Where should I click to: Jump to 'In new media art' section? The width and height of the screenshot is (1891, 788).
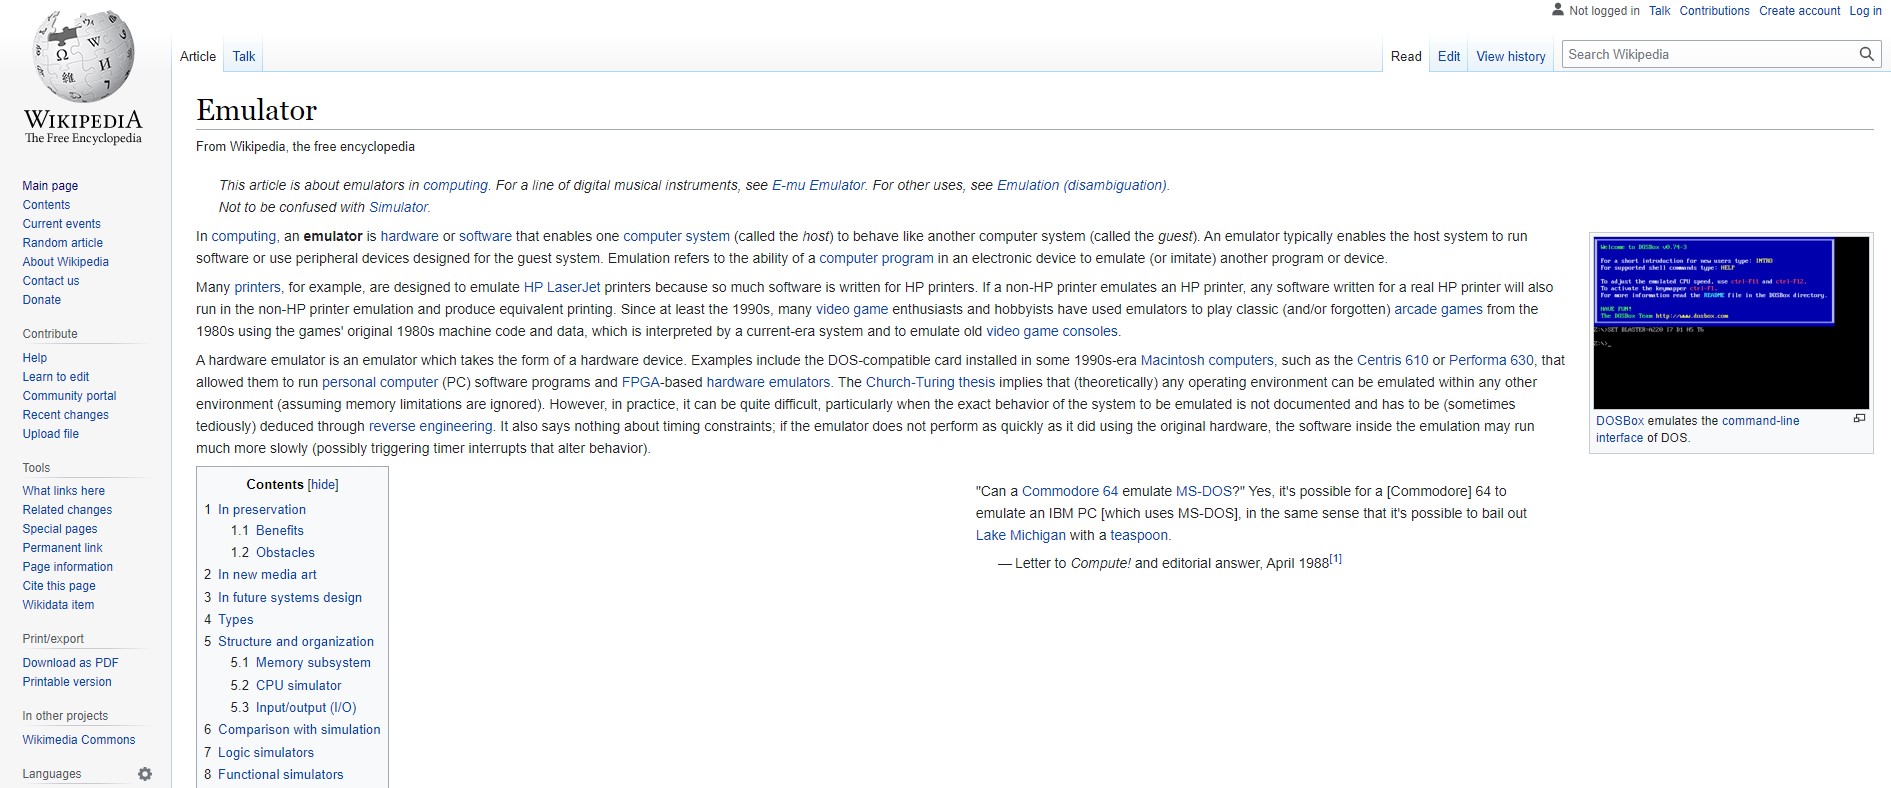(267, 574)
